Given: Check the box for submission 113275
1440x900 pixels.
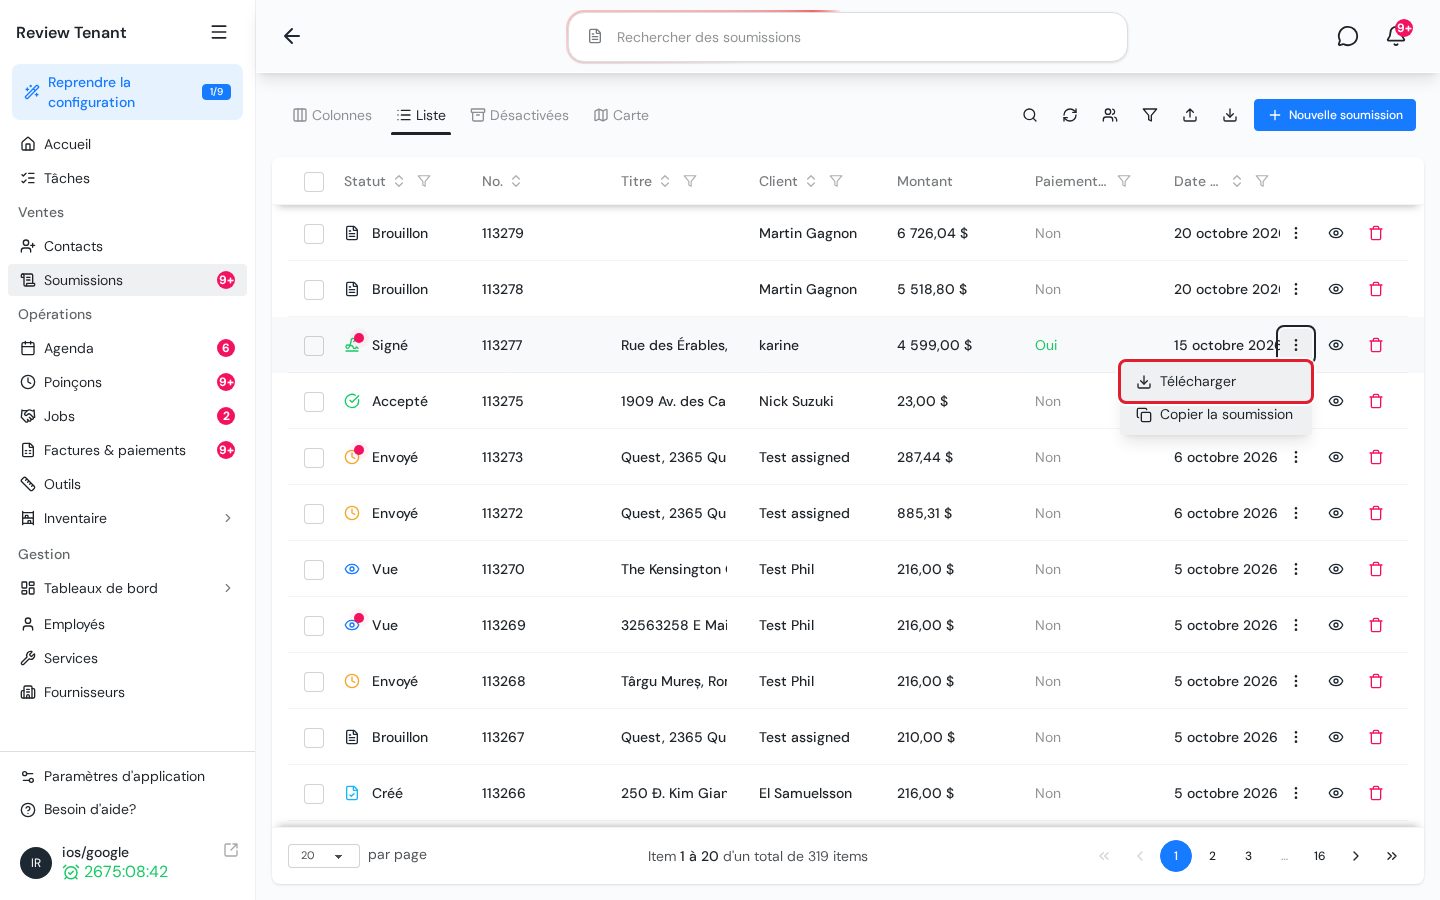Looking at the screenshot, I should [314, 402].
